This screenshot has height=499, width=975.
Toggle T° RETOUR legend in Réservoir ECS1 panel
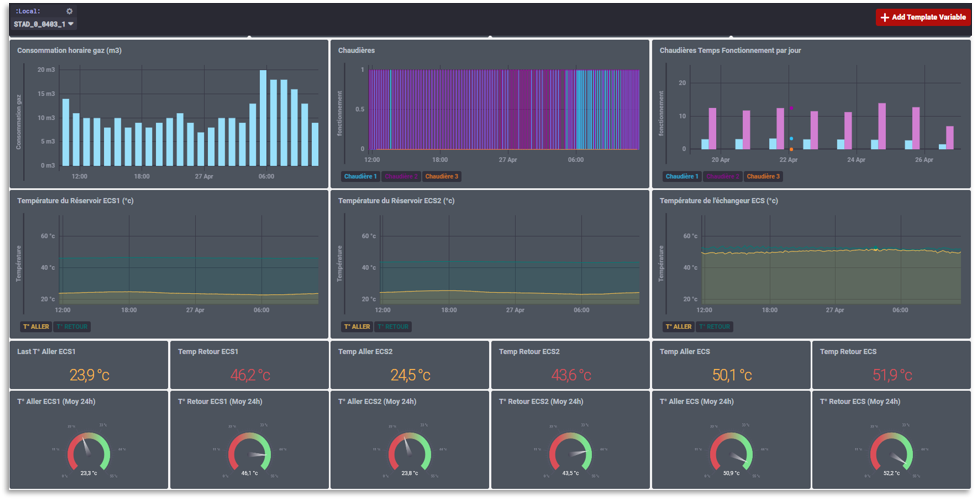tap(72, 327)
